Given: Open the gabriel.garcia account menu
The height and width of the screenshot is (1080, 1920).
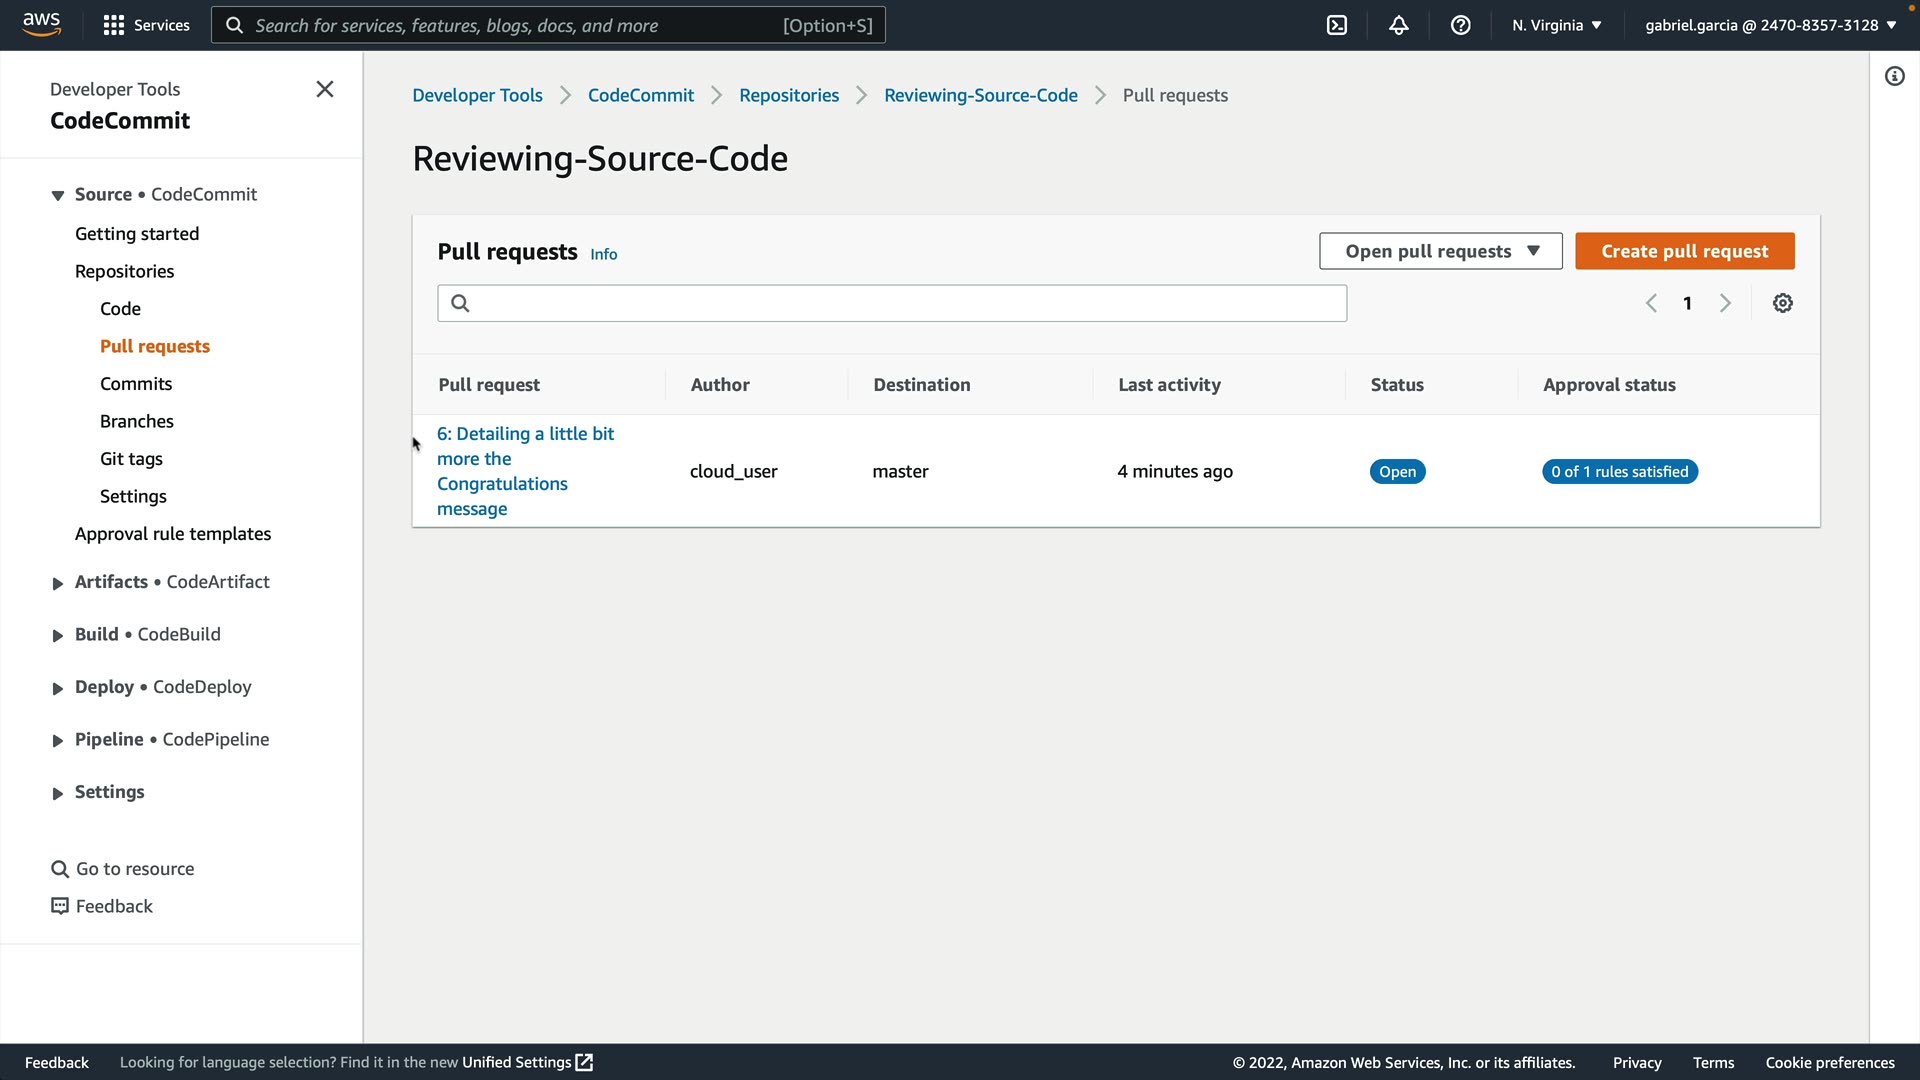Looking at the screenshot, I should point(1770,25).
